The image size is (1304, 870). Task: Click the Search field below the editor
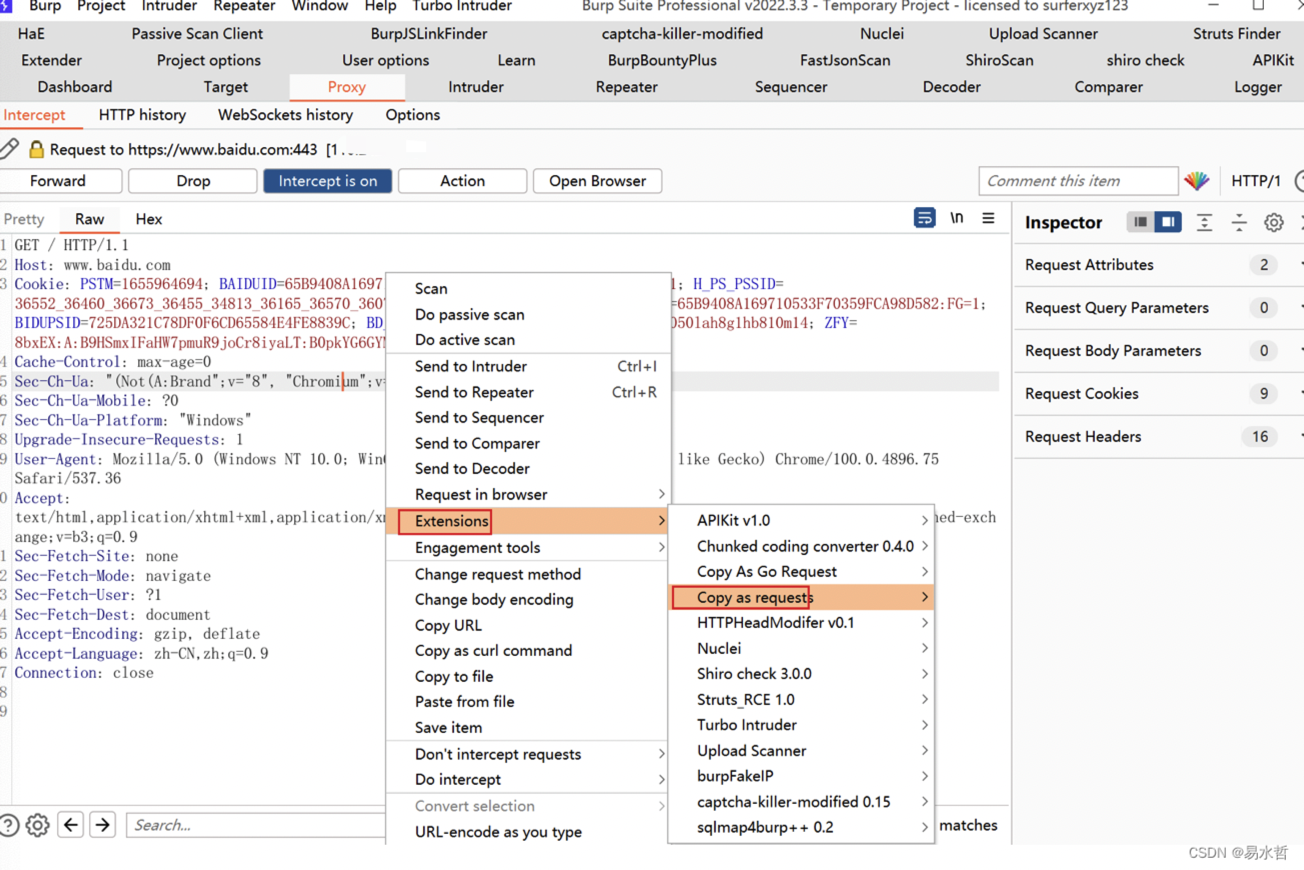255,825
